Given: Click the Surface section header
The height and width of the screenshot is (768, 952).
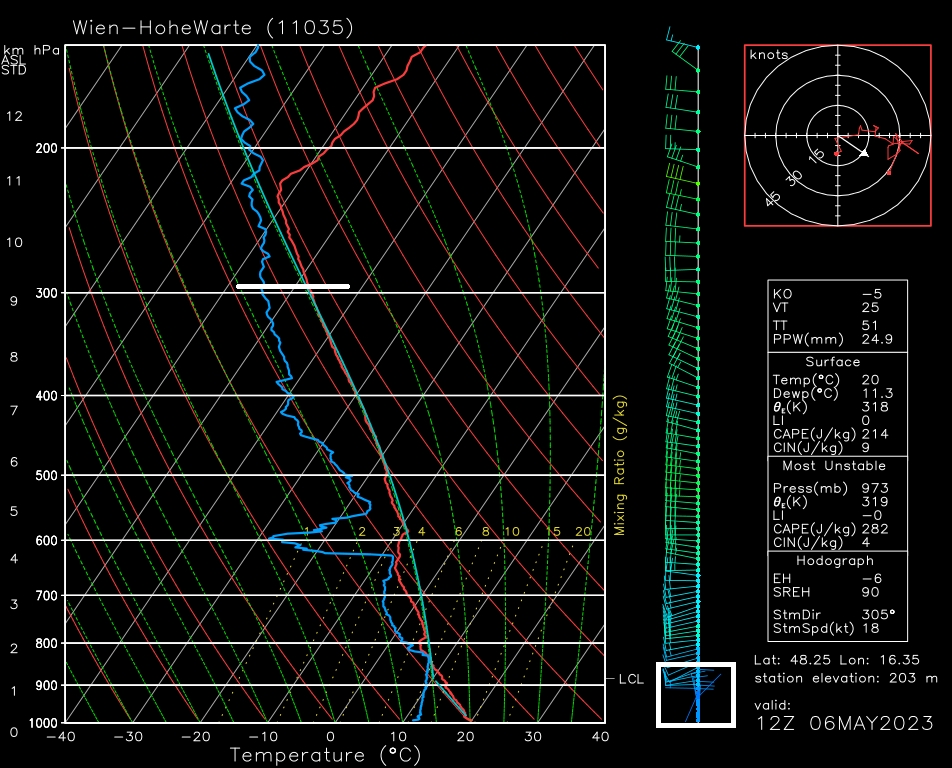Looking at the screenshot, I should tap(832, 362).
